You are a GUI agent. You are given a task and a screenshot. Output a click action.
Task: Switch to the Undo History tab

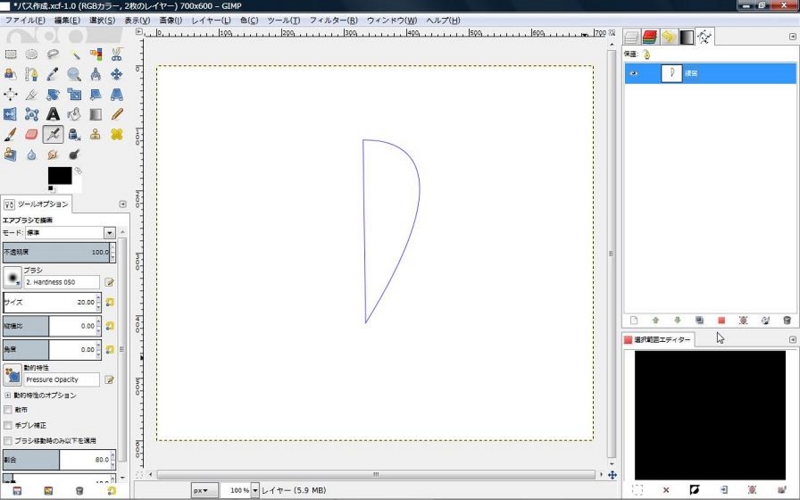click(668, 37)
